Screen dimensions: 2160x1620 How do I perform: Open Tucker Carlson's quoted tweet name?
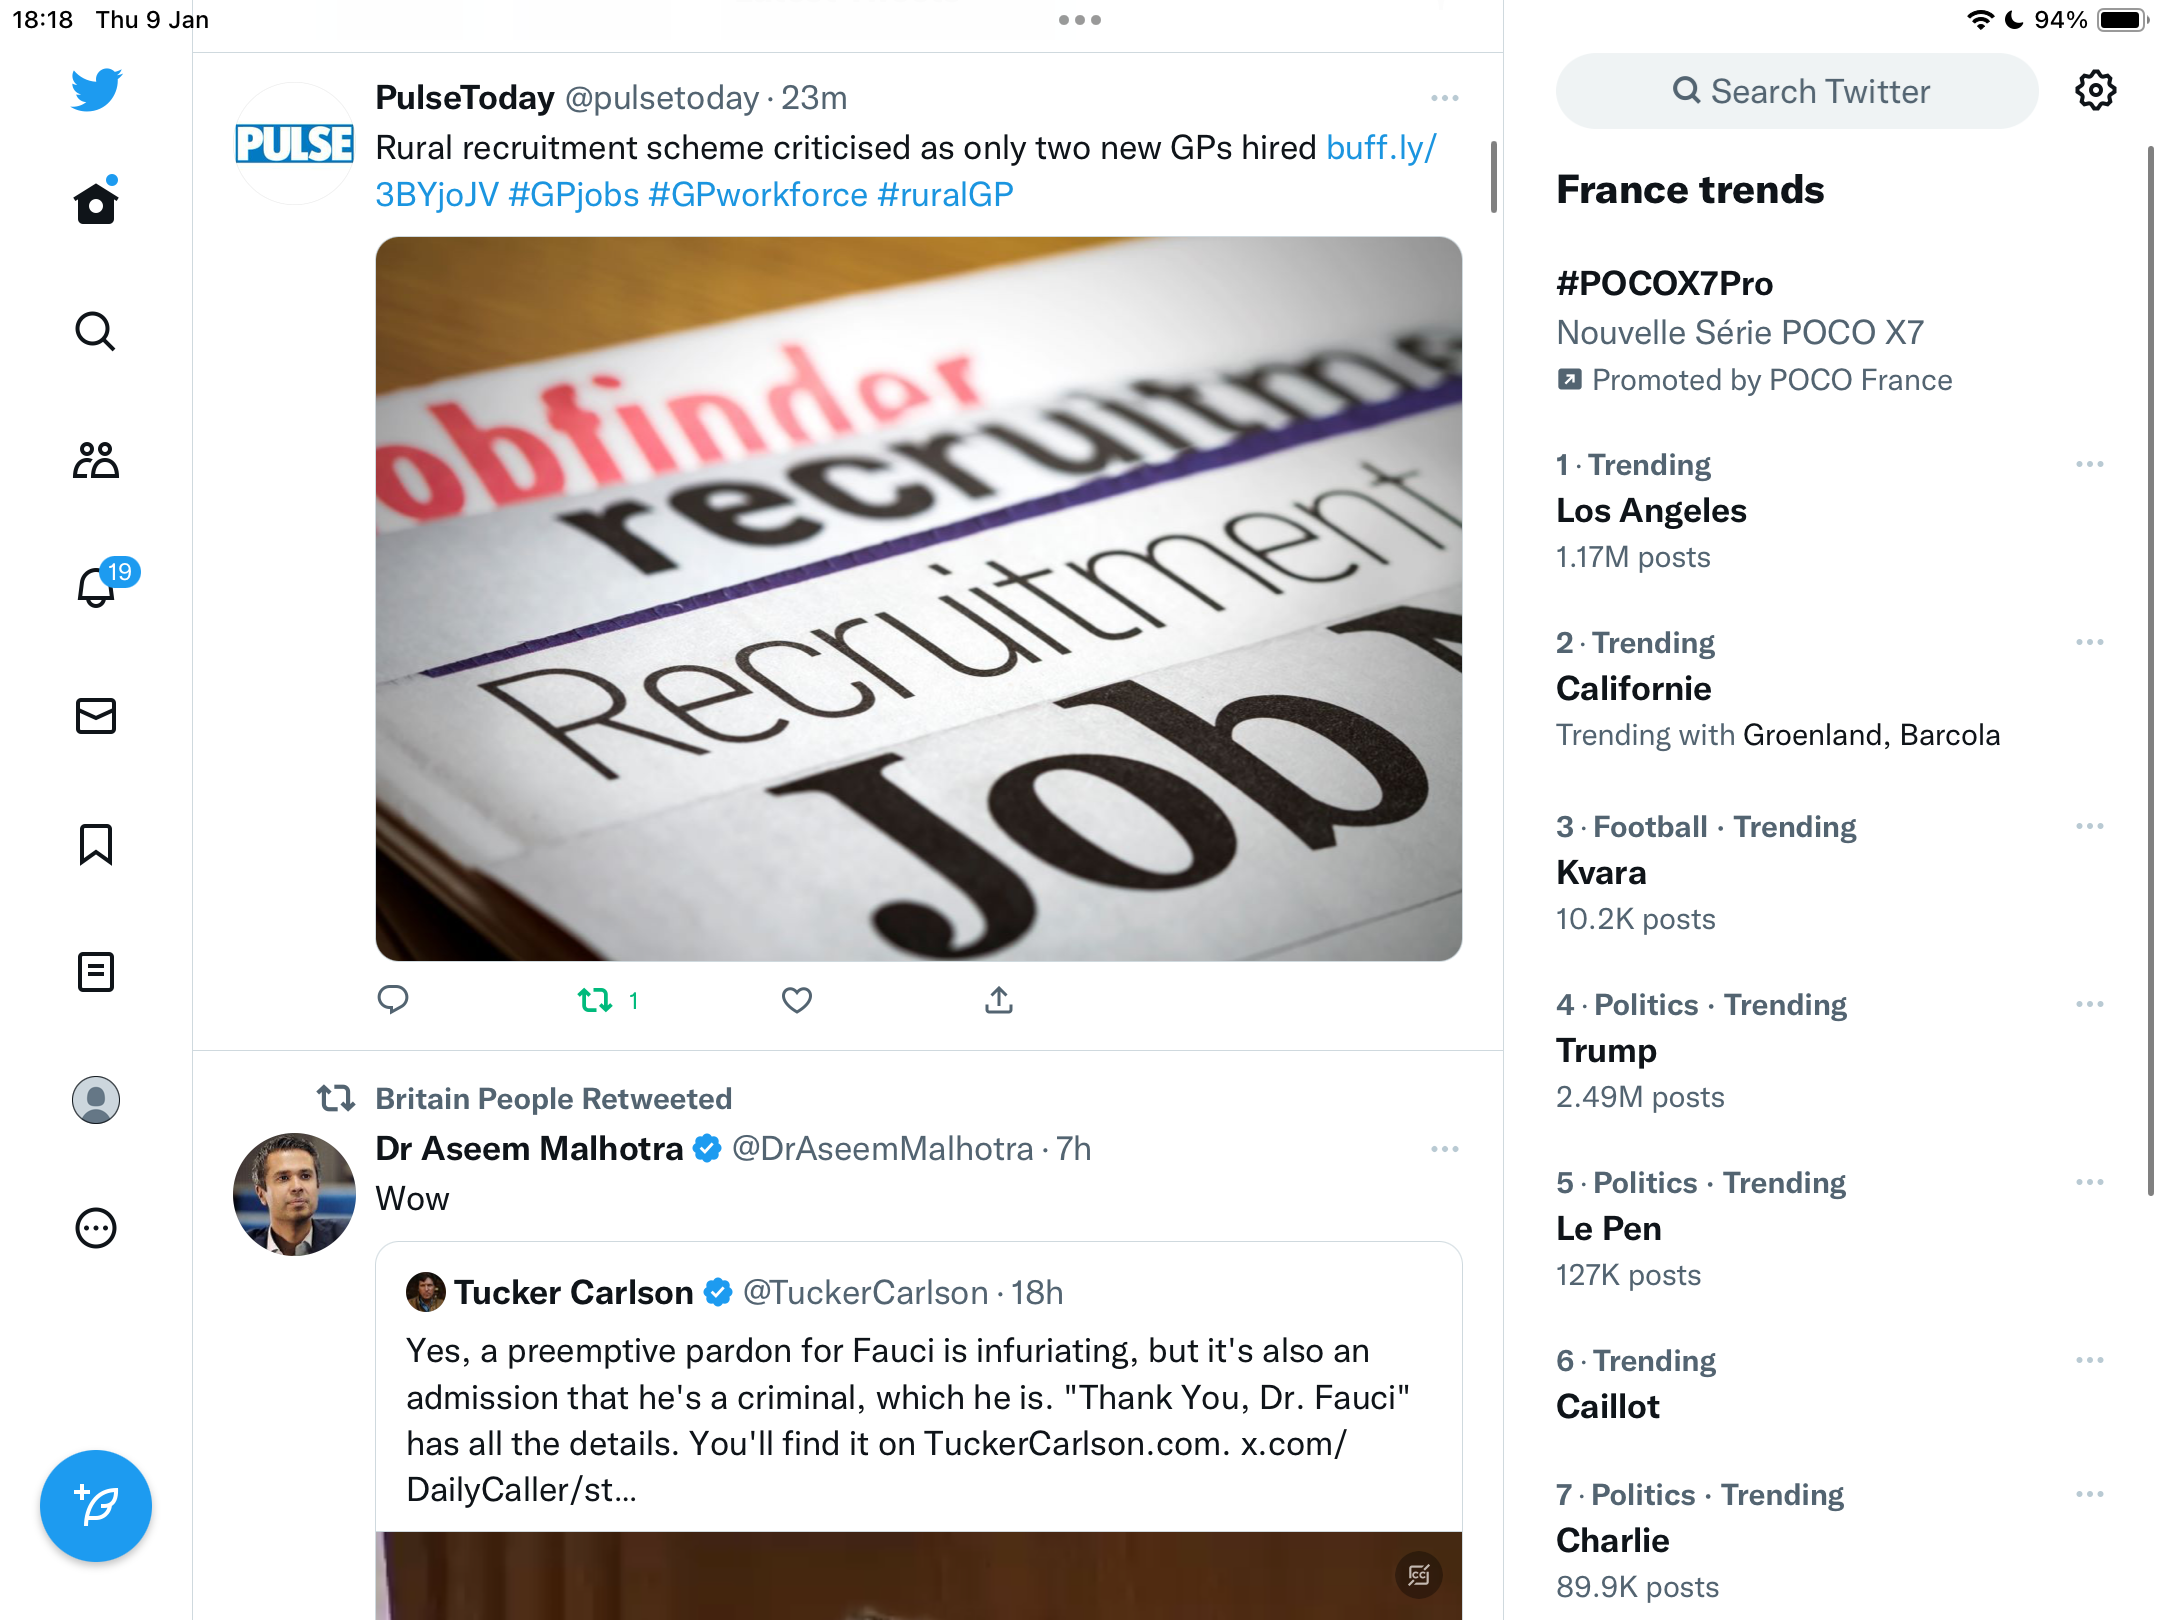[574, 1293]
